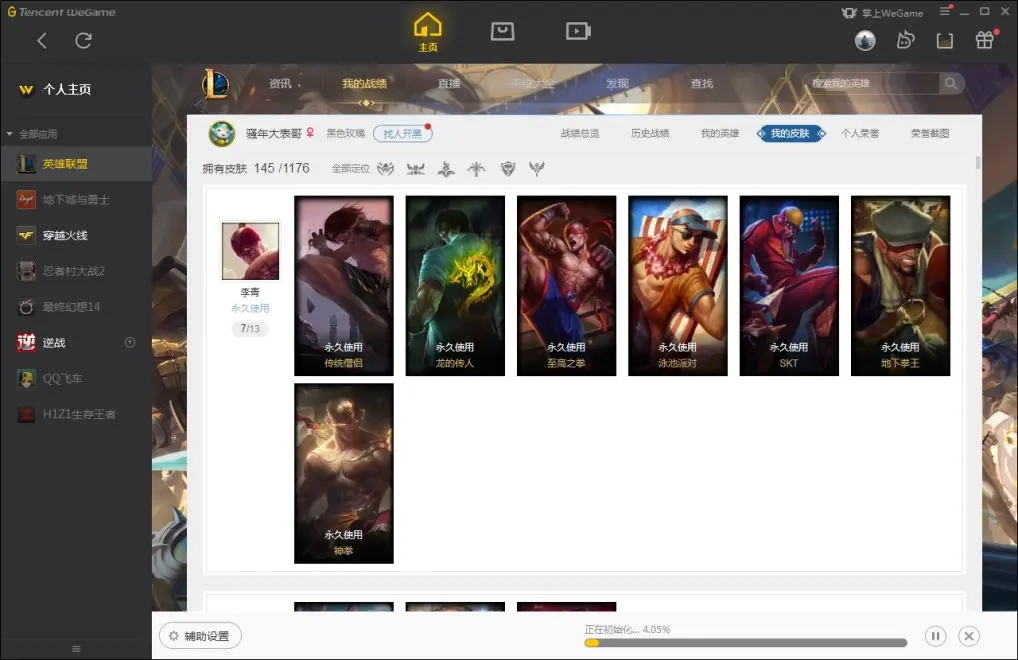Viewport: 1018px width, 660px height.
Task: Click the hero search input field
Action: point(871,83)
